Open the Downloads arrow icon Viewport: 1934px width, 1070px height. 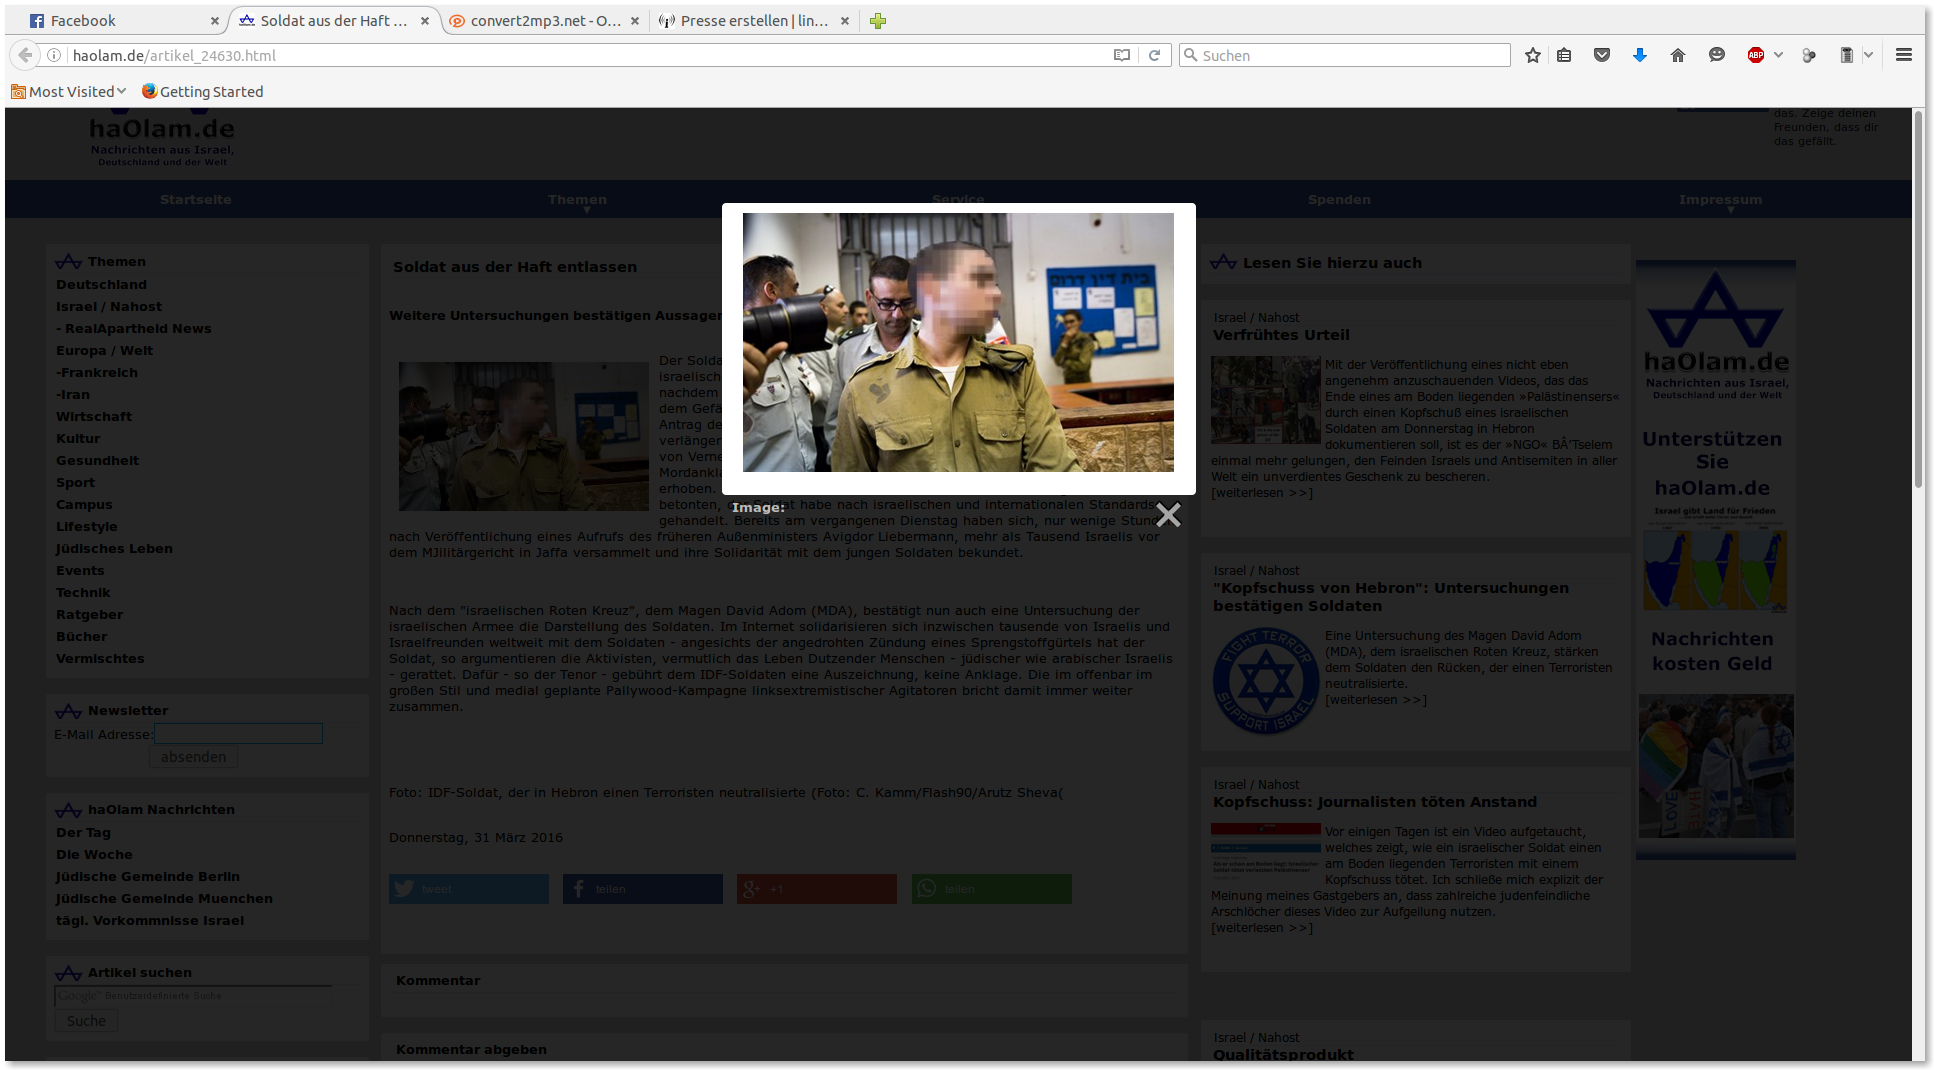pyautogui.click(x=1640, y=56)
